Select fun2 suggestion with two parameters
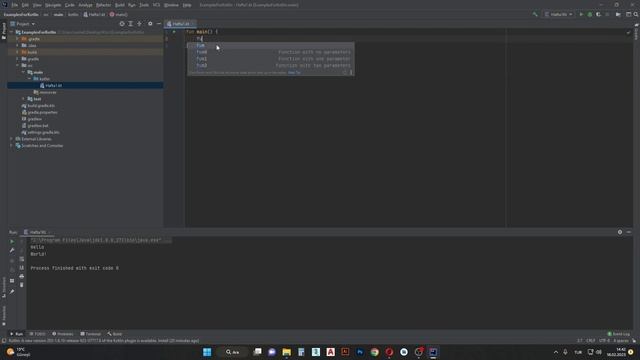 [x=271, y=65]
